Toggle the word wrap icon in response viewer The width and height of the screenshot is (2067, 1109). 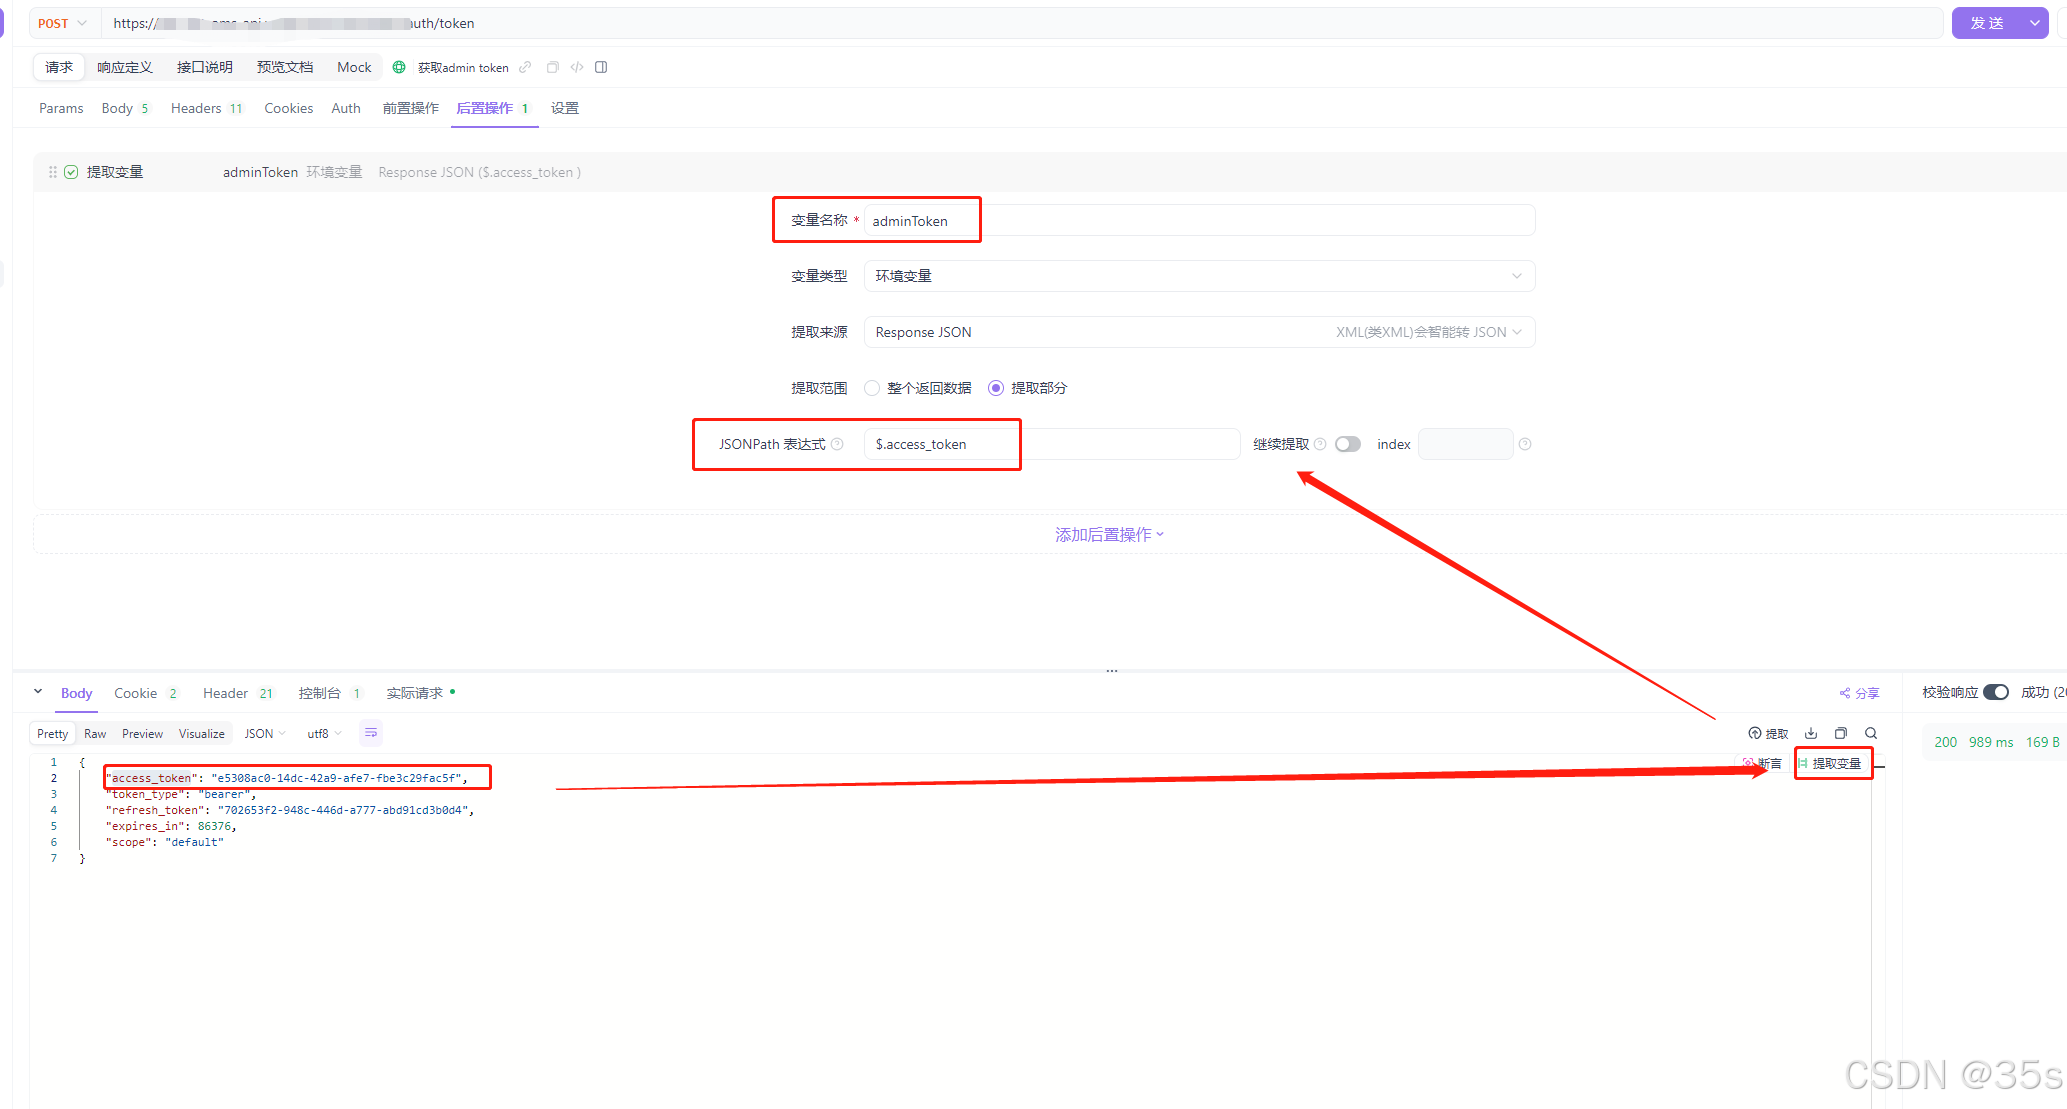[371, 733]
